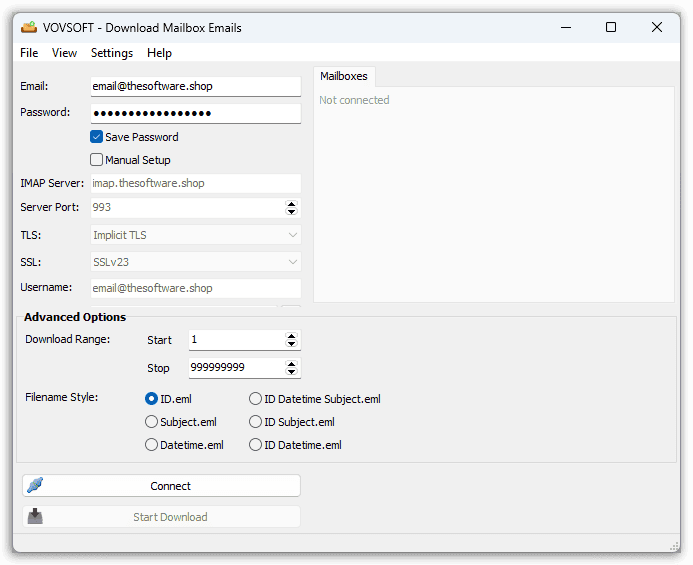Click the 'Not connected' status text
Image resolution: width=693 pixels, height=565 pixels.
[x=354, y=100]
